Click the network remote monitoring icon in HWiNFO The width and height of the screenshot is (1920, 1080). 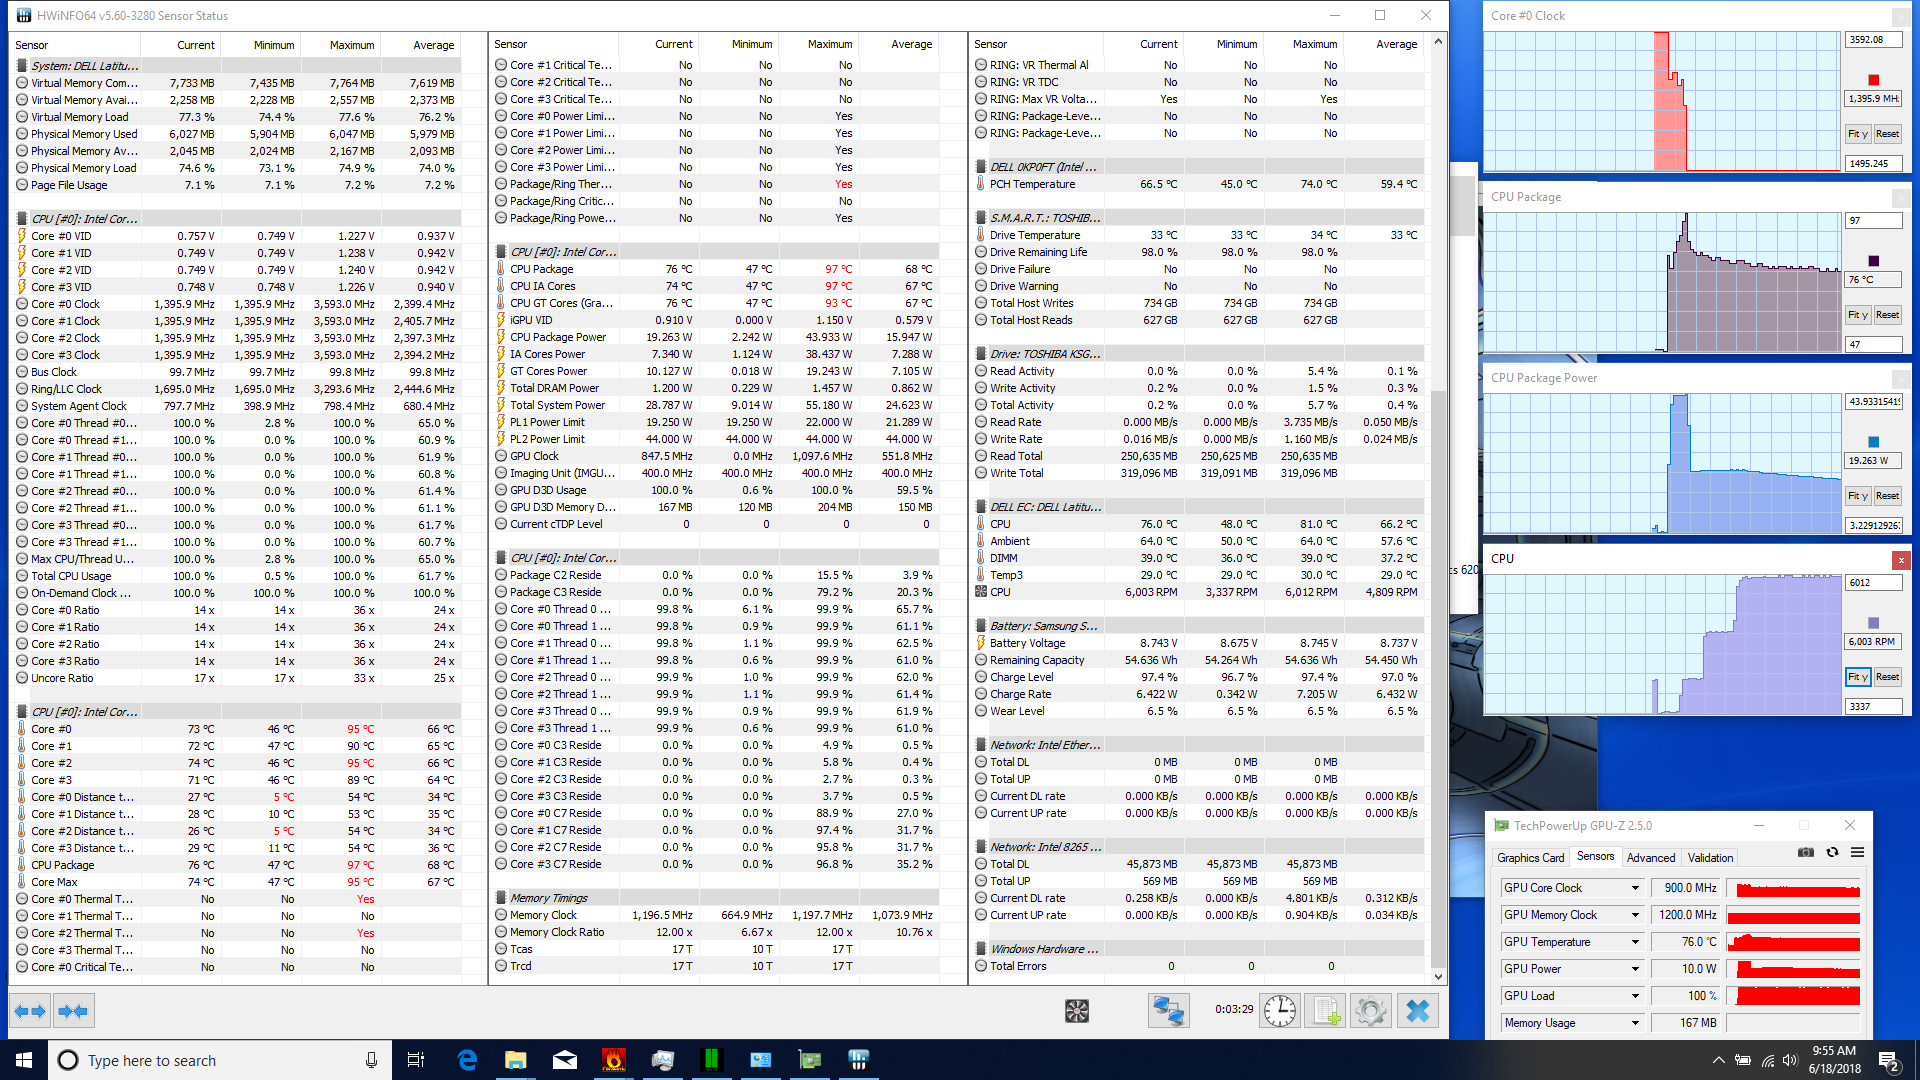(x=1168, y=1011)
